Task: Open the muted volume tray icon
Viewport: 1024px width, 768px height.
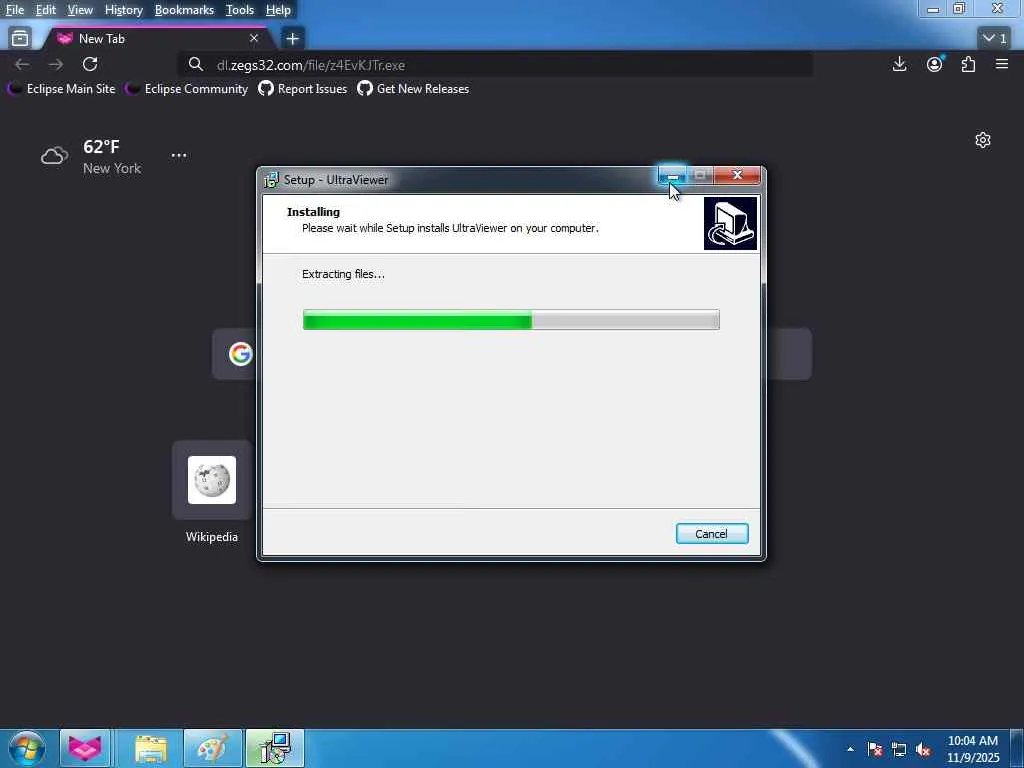Action: [923, 749]
